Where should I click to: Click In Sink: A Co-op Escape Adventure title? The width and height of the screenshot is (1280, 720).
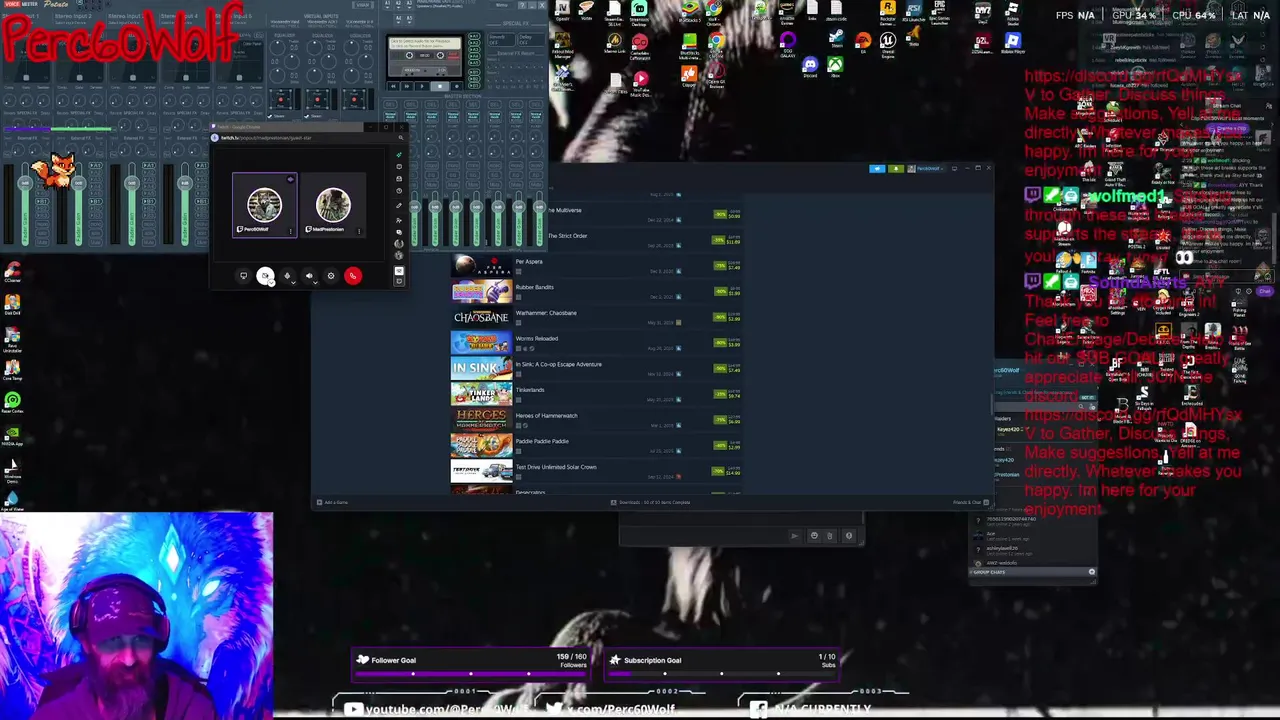[558, 364]
